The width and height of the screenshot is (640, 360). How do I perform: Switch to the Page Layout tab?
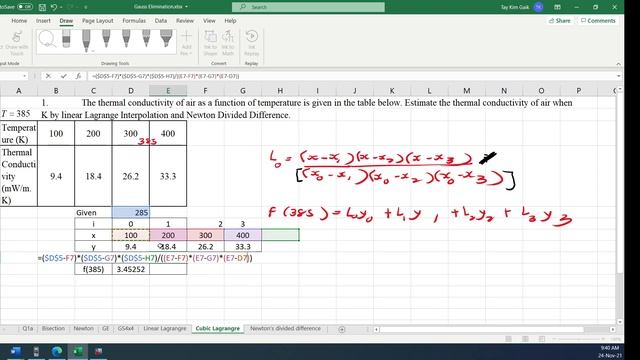(x=98, y=20)
